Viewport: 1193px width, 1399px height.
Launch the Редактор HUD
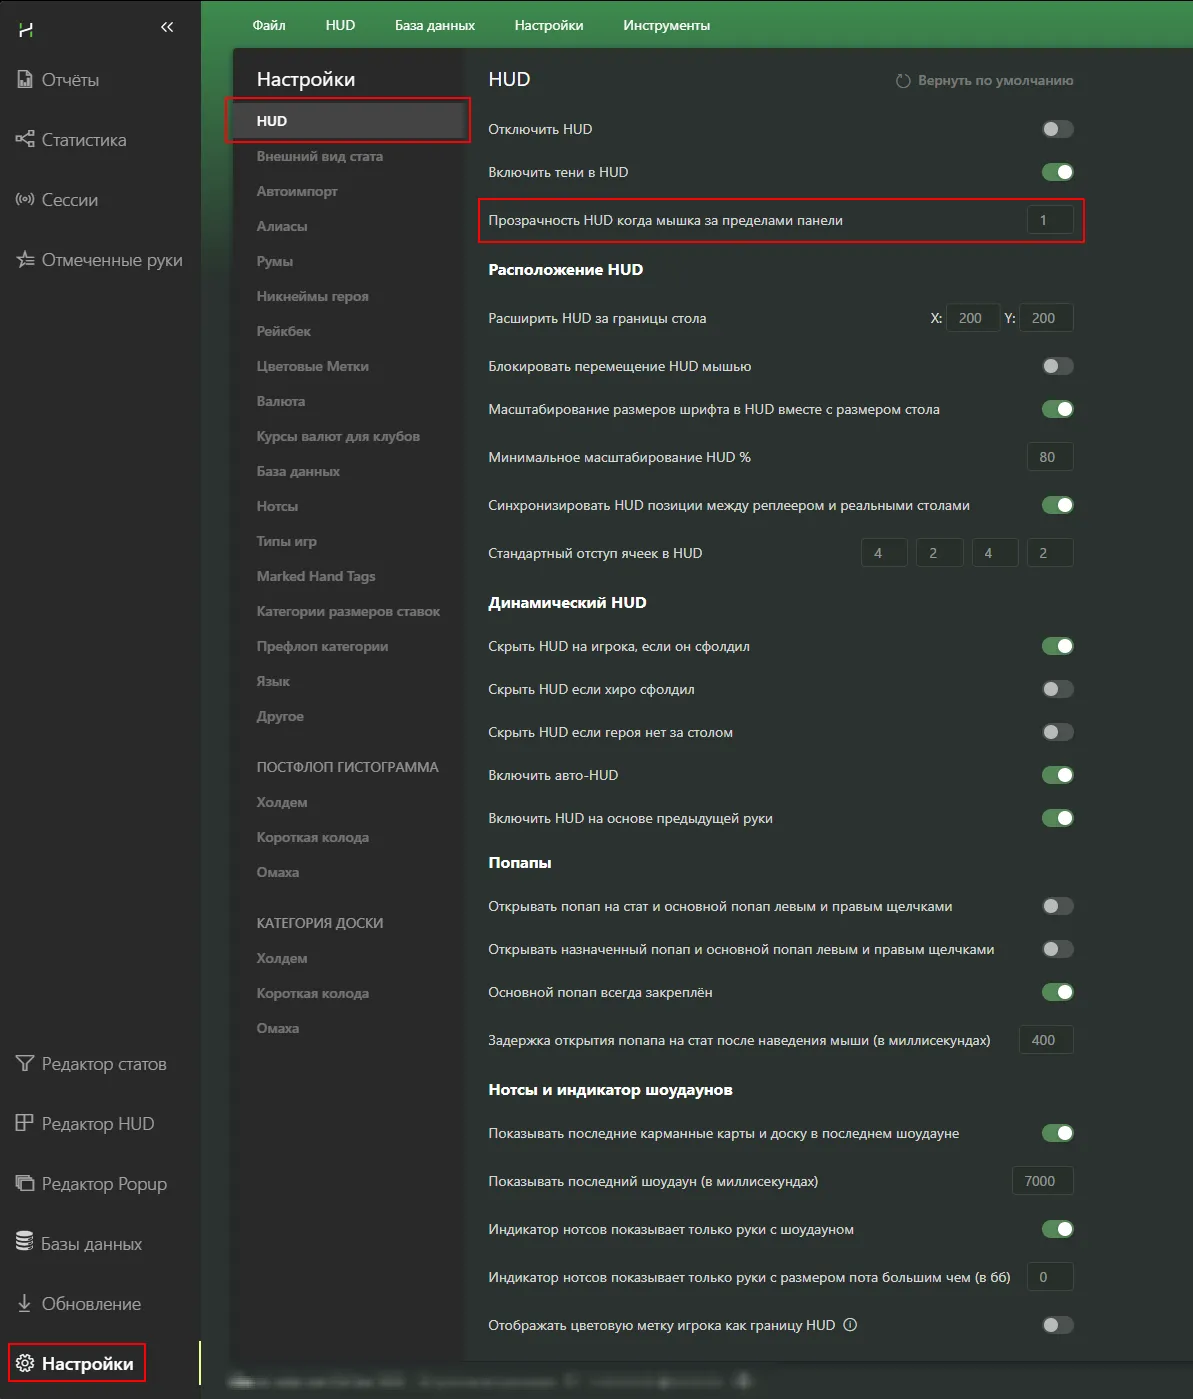pyautogui.click(x=97, y=1124)
